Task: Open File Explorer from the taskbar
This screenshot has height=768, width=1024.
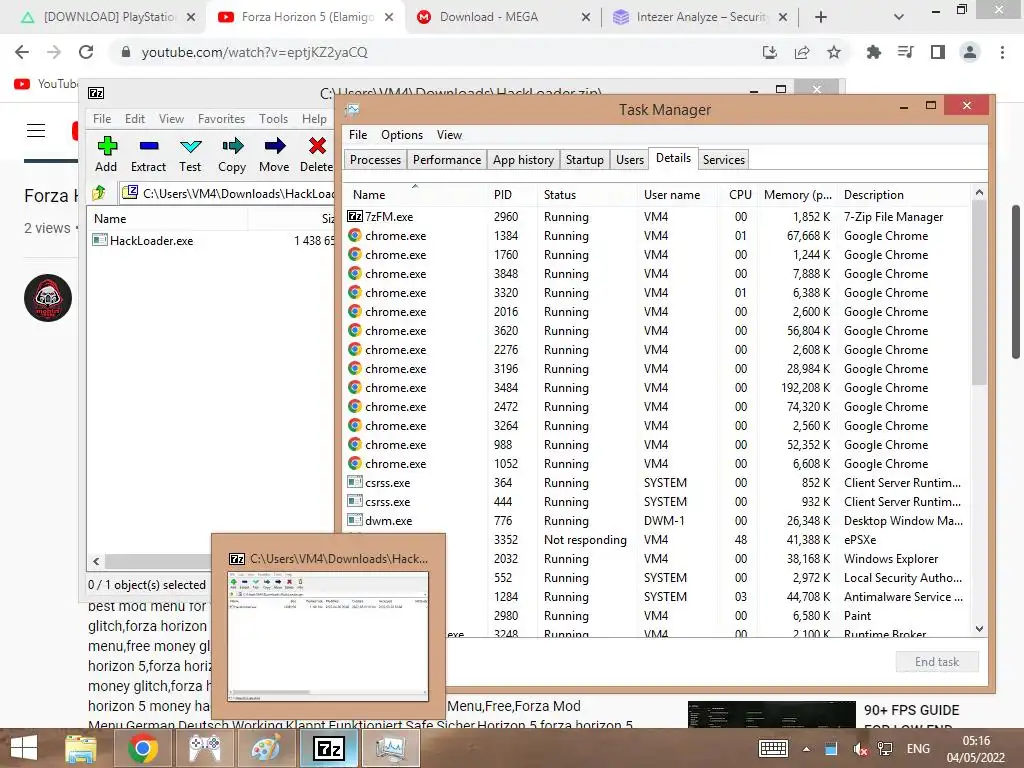Action: (x=81, y=748)
